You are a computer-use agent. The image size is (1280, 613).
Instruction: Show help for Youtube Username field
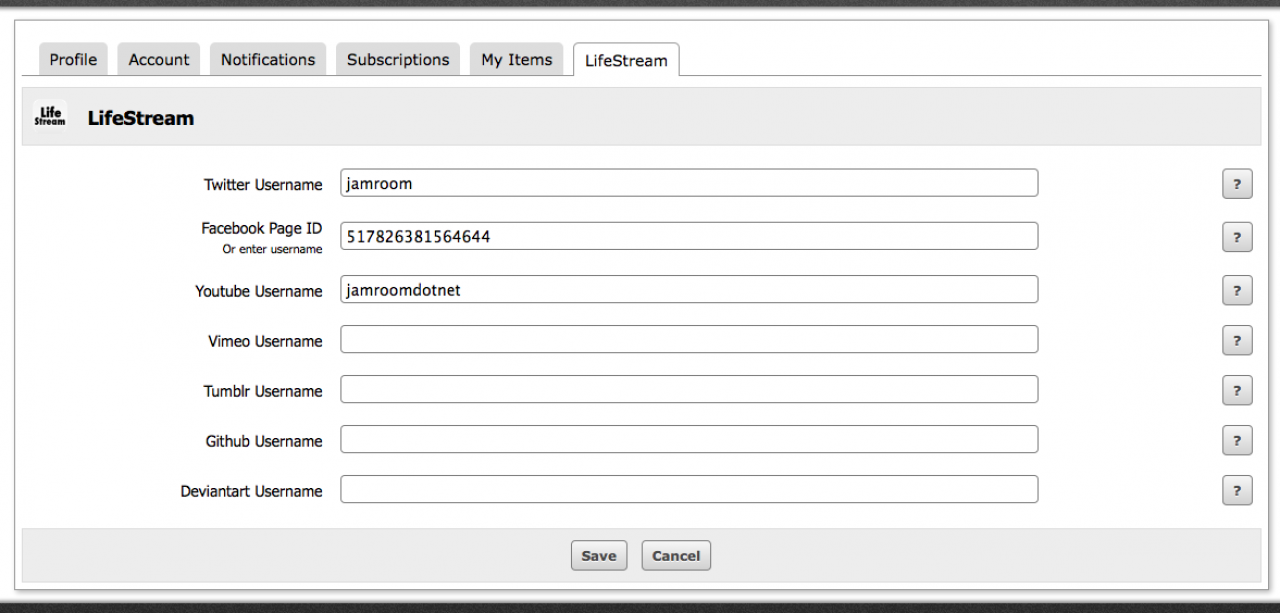pos(1237,290)
